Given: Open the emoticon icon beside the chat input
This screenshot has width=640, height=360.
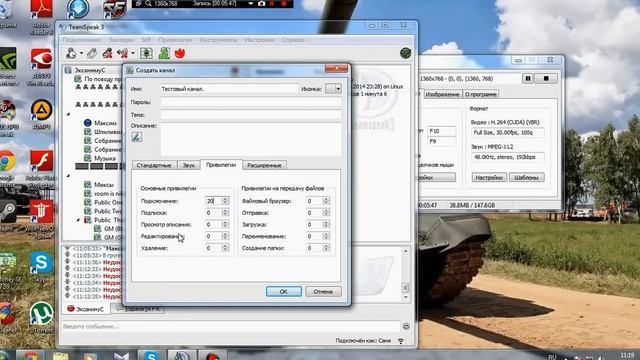Looking at the screenshot, I should [x=406, y=326].
